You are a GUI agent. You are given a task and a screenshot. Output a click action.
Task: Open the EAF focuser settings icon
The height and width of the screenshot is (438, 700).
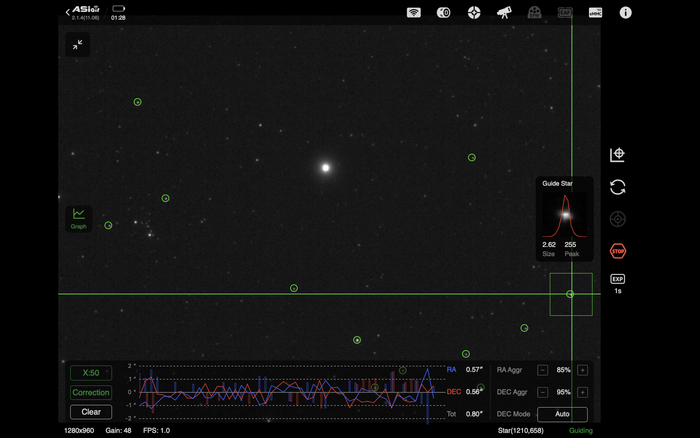tap(565, 13)
